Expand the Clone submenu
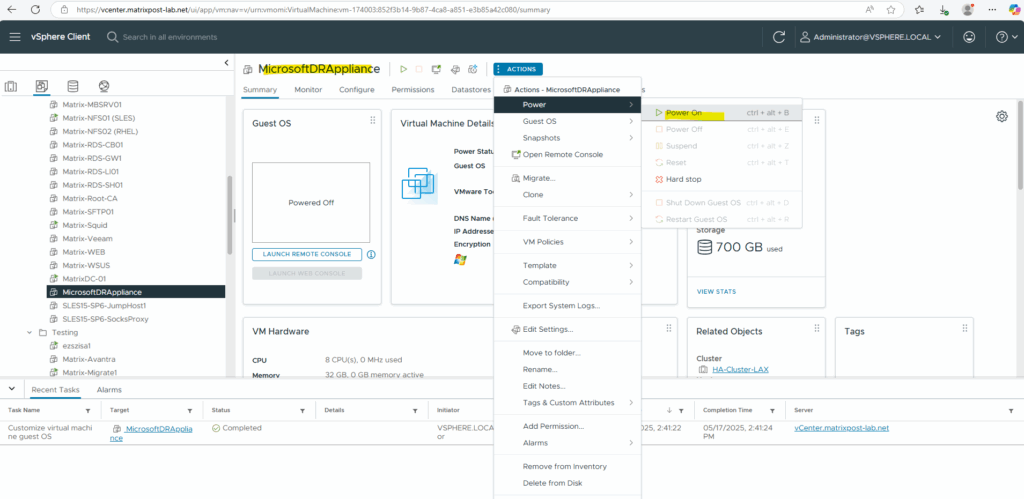1024x499 pixels. [x=568, y=195]
